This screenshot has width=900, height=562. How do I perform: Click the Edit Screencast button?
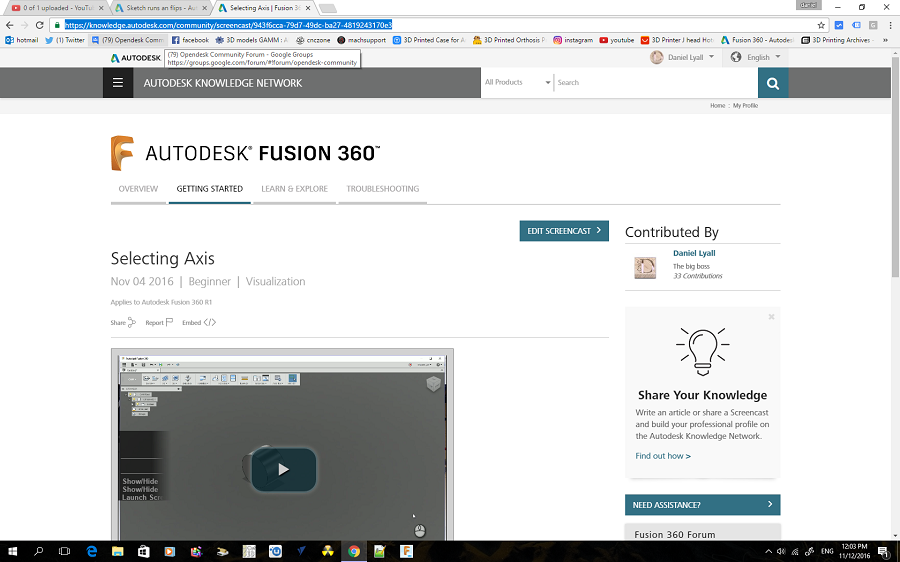point(564,231)
